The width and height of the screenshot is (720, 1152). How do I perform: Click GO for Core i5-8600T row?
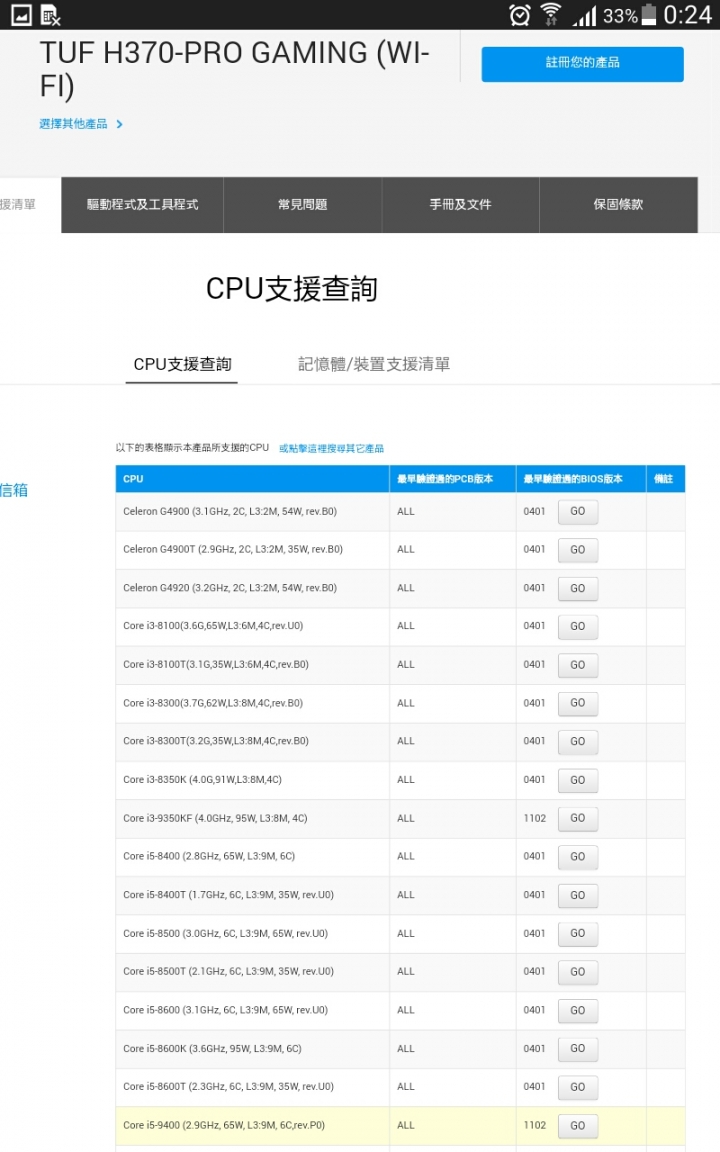pyautogui.click(x=578, y=1087)
